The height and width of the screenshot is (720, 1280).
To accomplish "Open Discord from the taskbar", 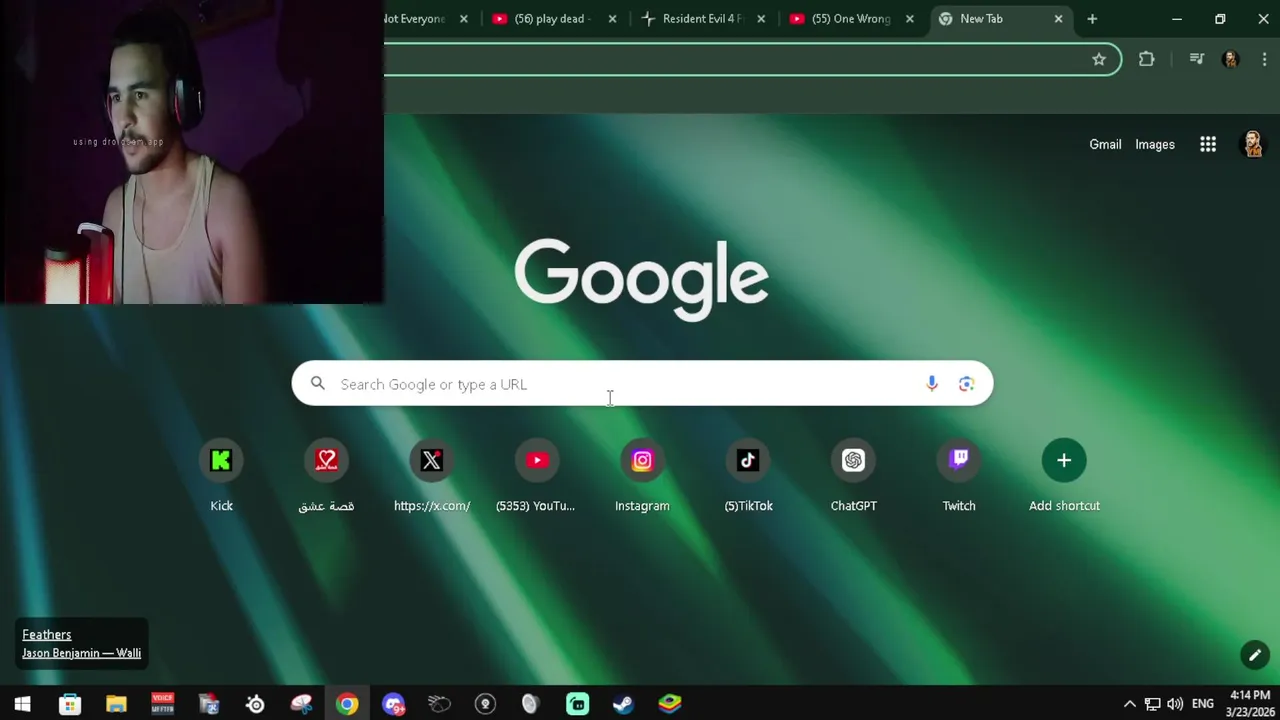I will [393, 704].
